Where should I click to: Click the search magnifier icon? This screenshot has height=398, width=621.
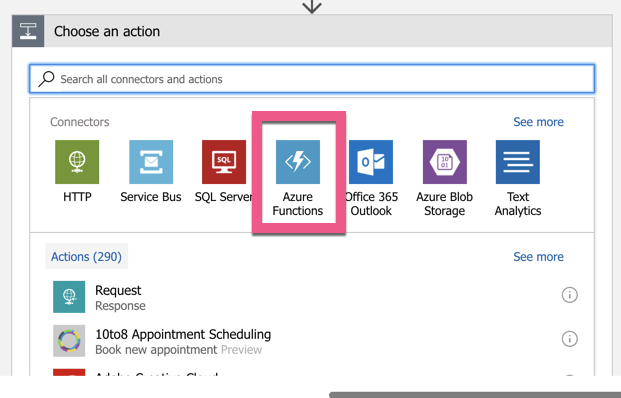tap(46, 79)
